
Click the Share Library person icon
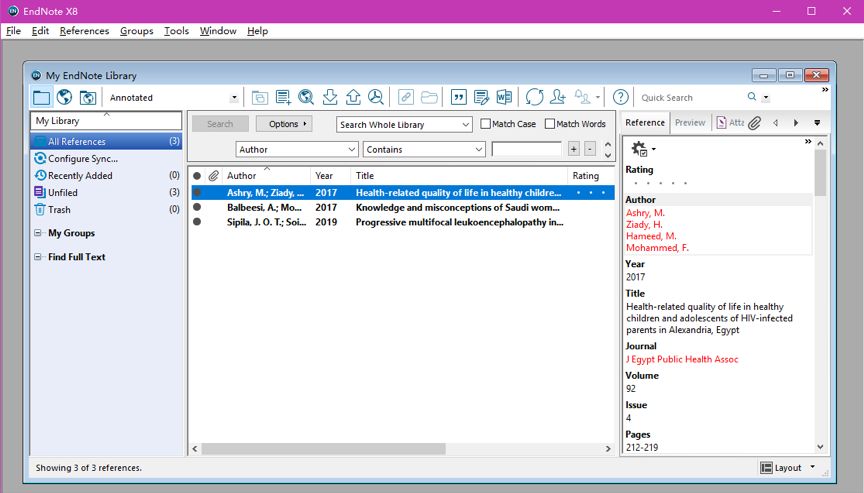click(558, 97)
